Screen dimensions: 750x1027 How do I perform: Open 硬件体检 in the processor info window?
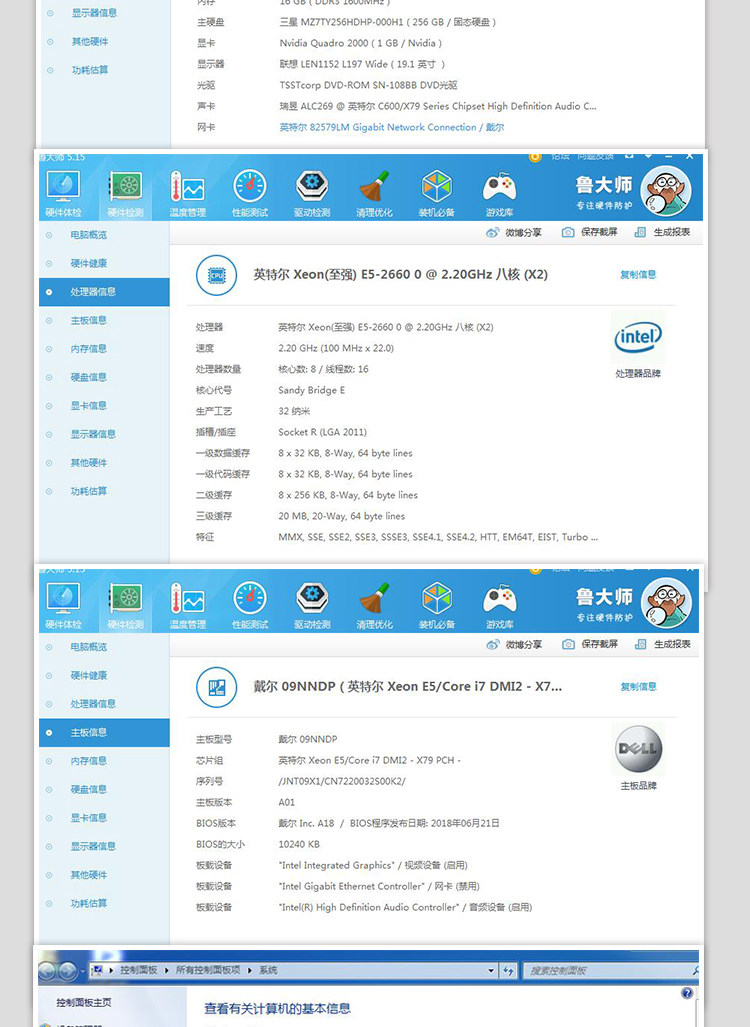[64, 193]
